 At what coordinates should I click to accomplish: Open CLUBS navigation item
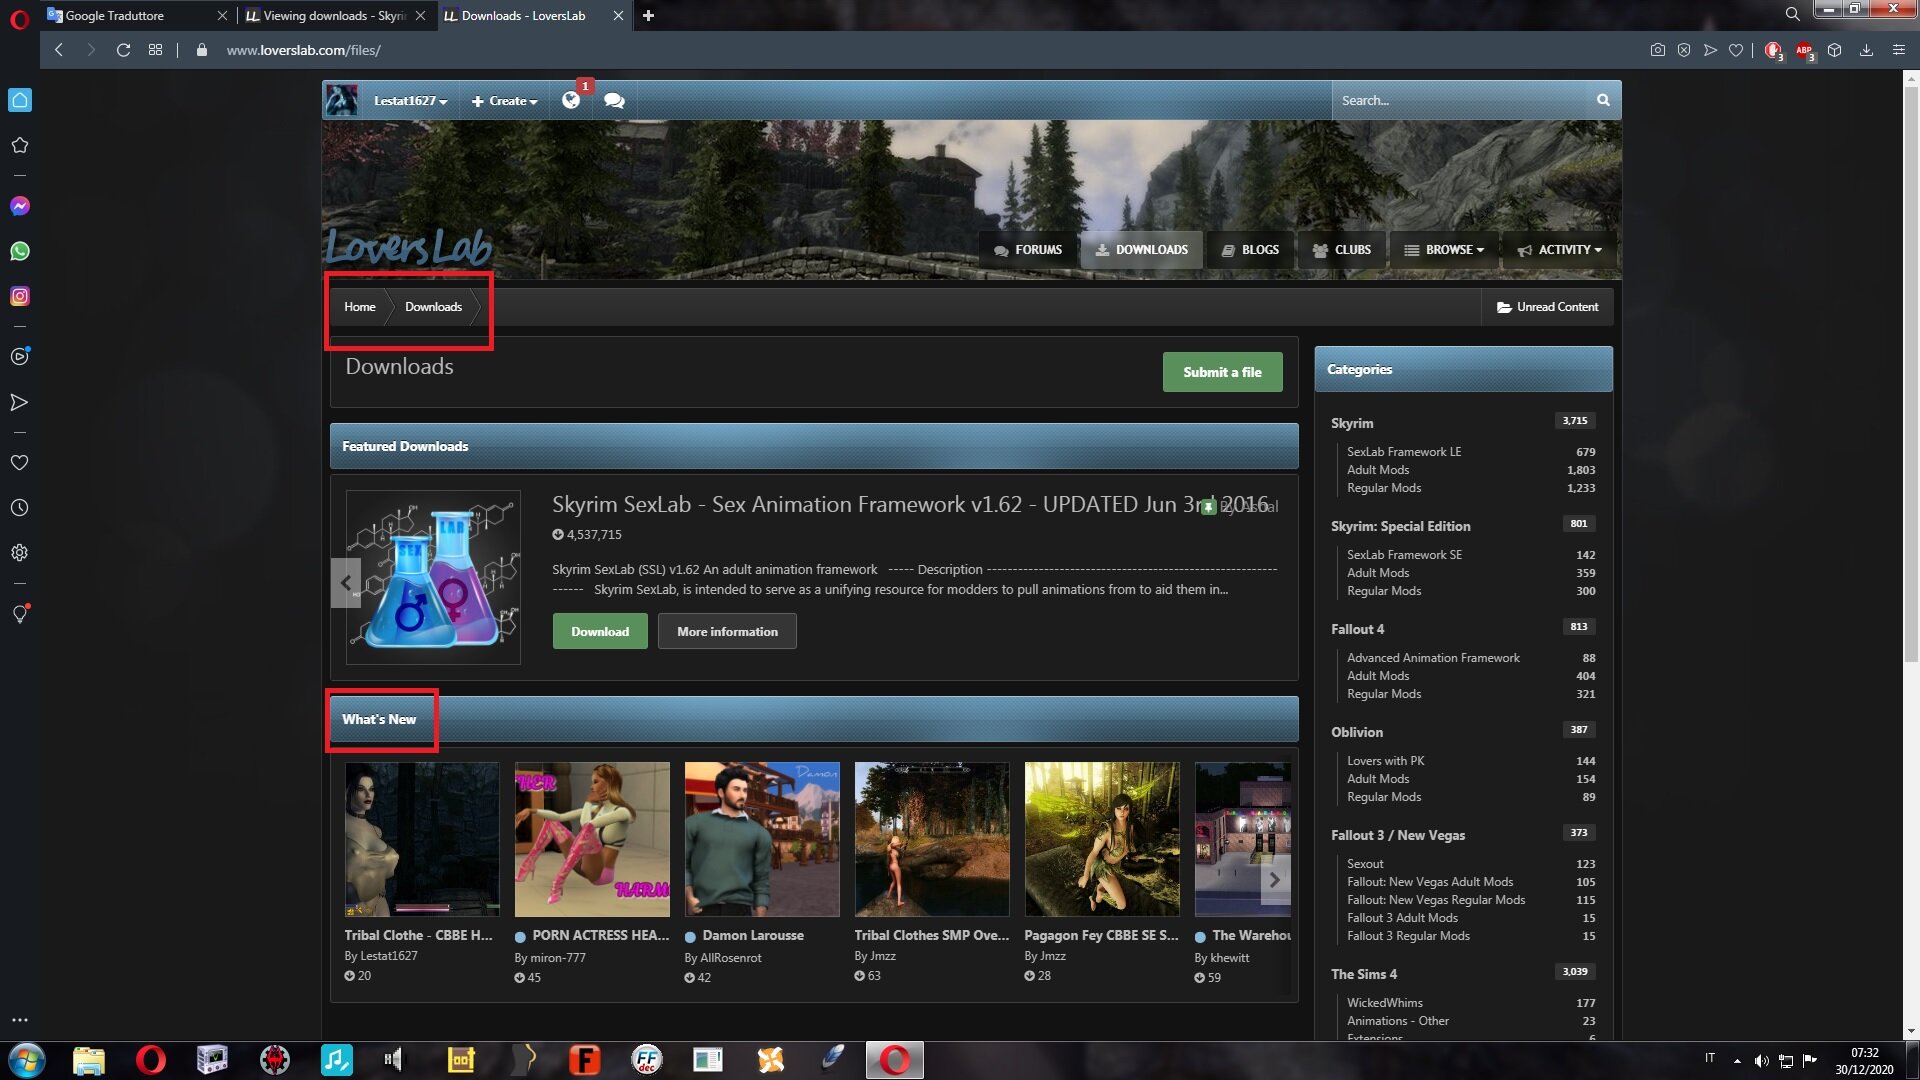pos(1341,250)
